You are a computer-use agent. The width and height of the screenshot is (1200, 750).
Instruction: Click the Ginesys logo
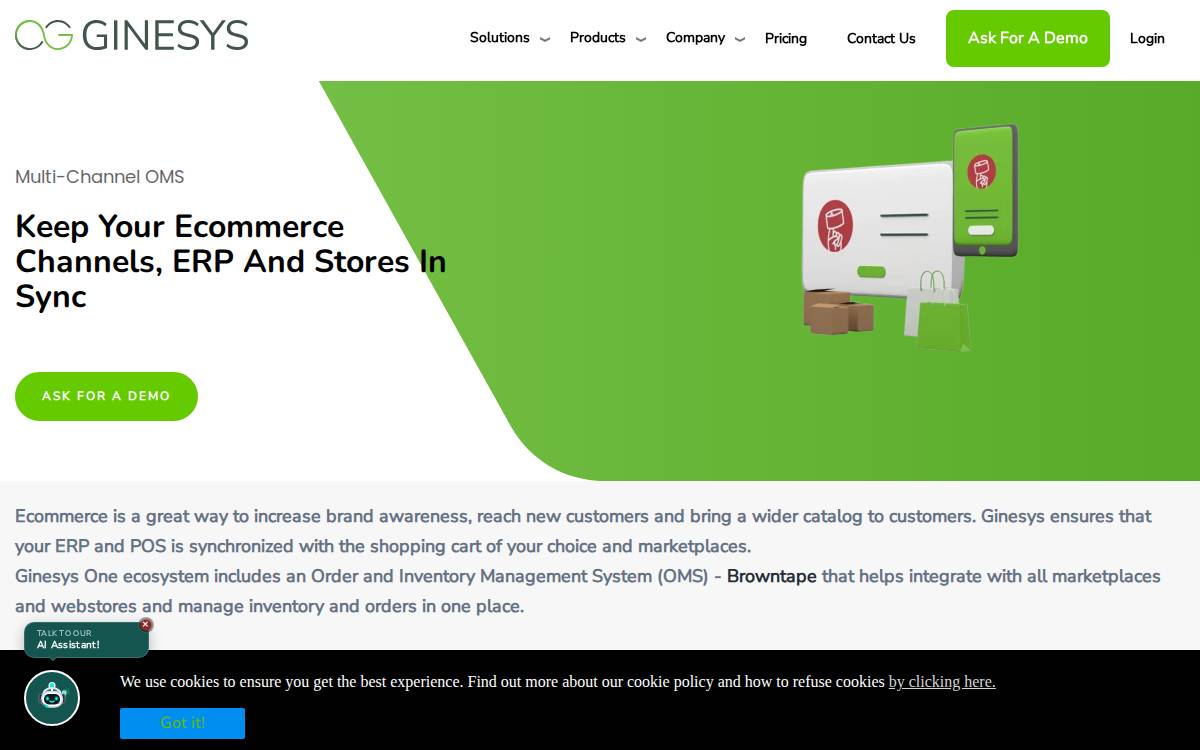tap(131, 35)
